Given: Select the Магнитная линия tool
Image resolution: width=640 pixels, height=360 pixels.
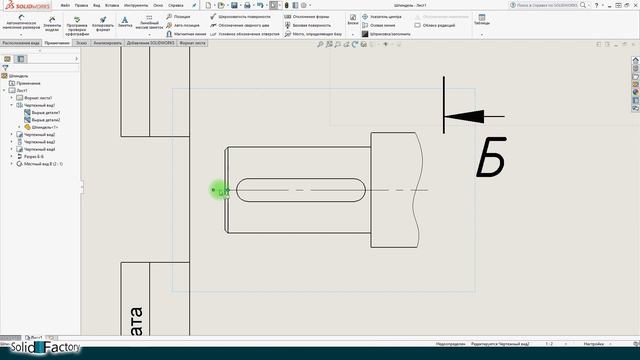Looking at the screenshot, I should tap(186, 34).
